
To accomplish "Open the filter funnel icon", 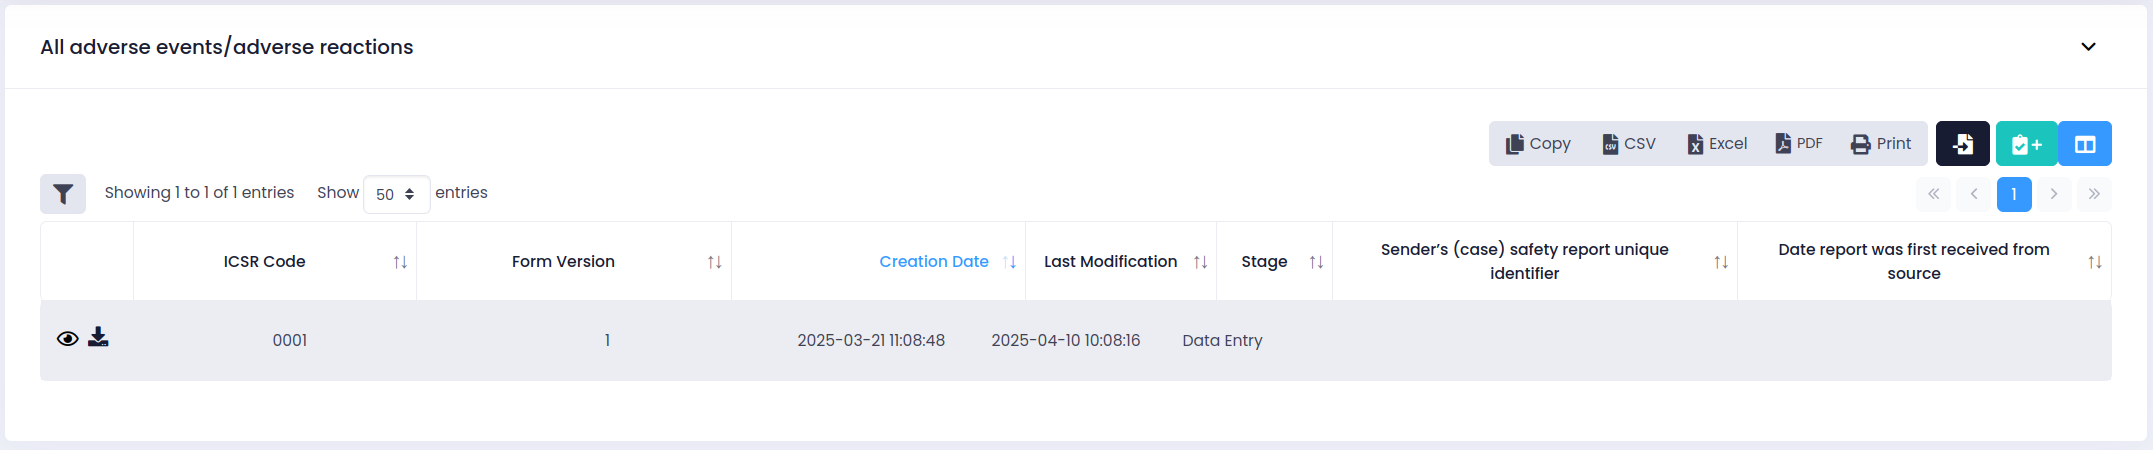I will (63, 194).
